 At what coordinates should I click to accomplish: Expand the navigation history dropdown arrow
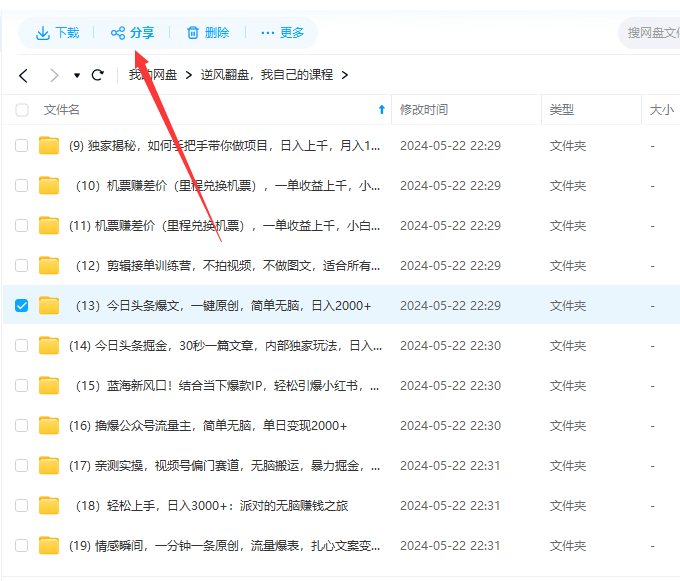tap(77, 76)
